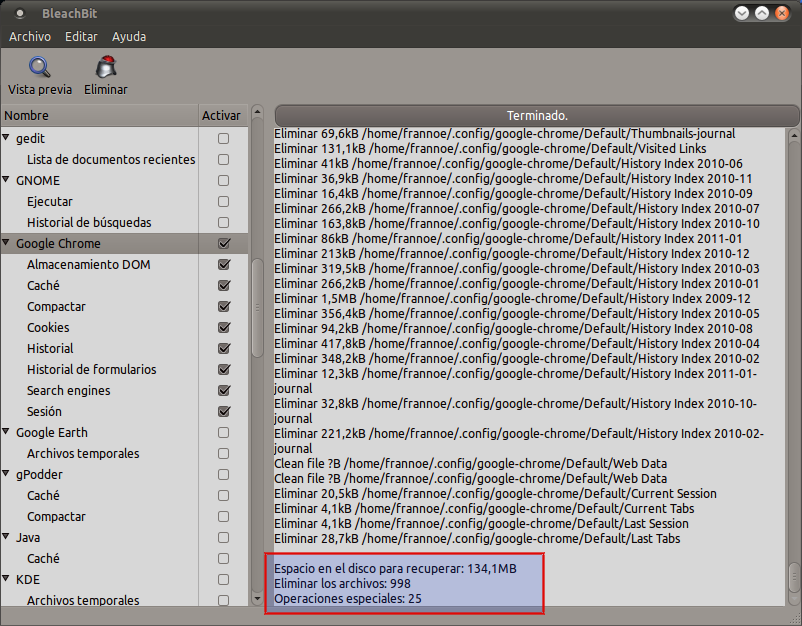This screenshot has width=802, height=626.
Task: Select the Compactar row under Google Chrome
Action: pos(125,306)
